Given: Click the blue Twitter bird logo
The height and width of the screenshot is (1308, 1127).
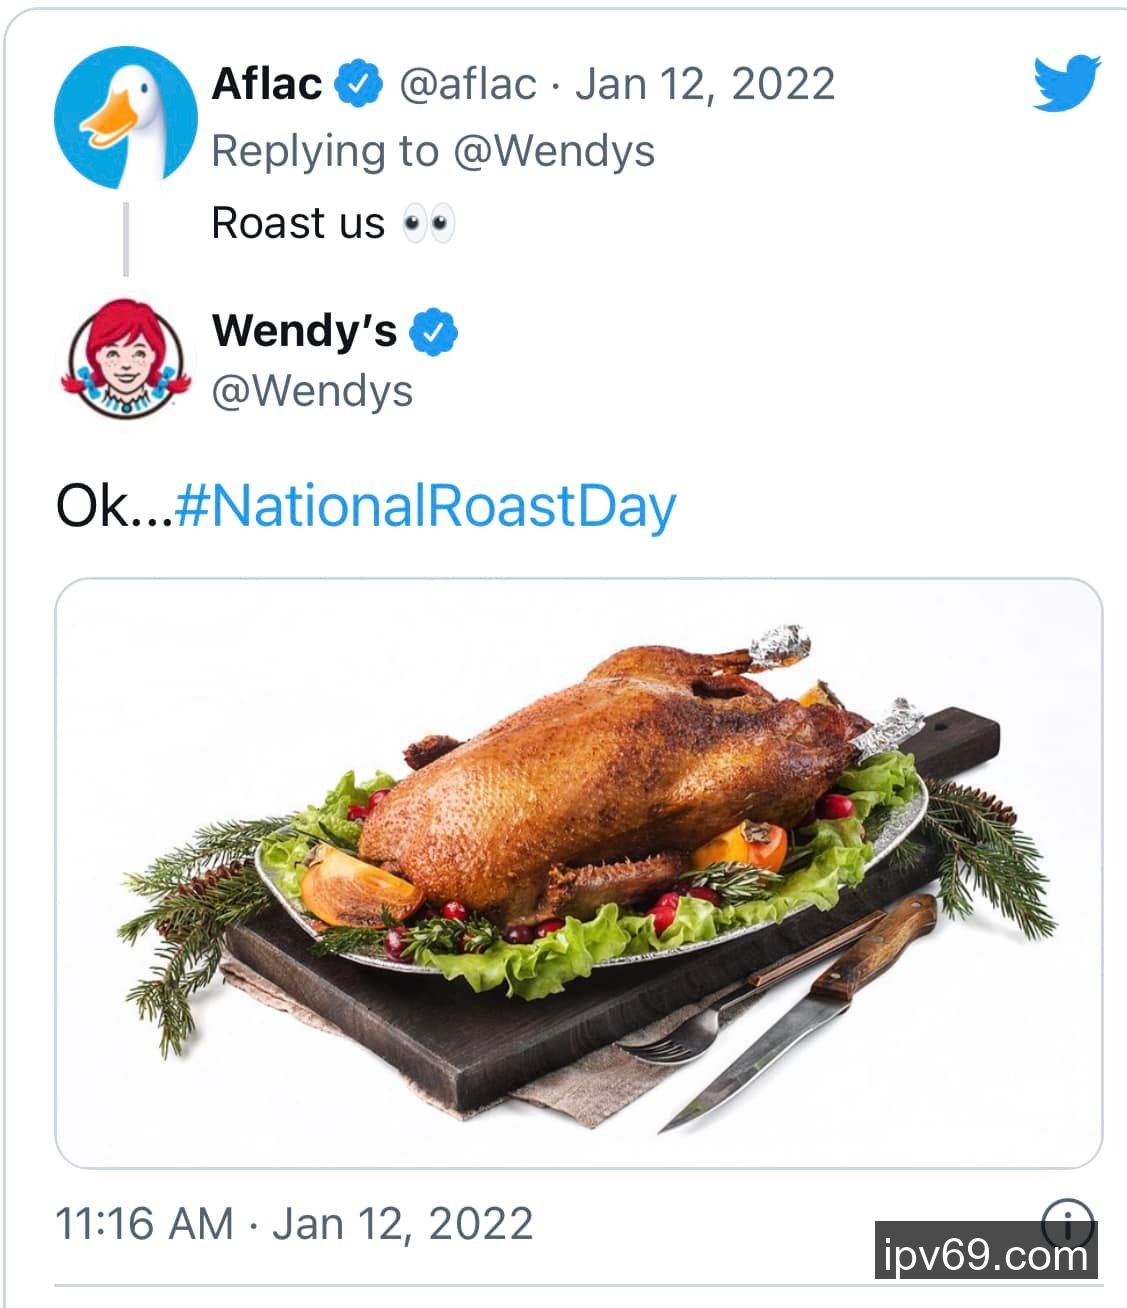Looking at the screenshot, I should (1067, 84).
